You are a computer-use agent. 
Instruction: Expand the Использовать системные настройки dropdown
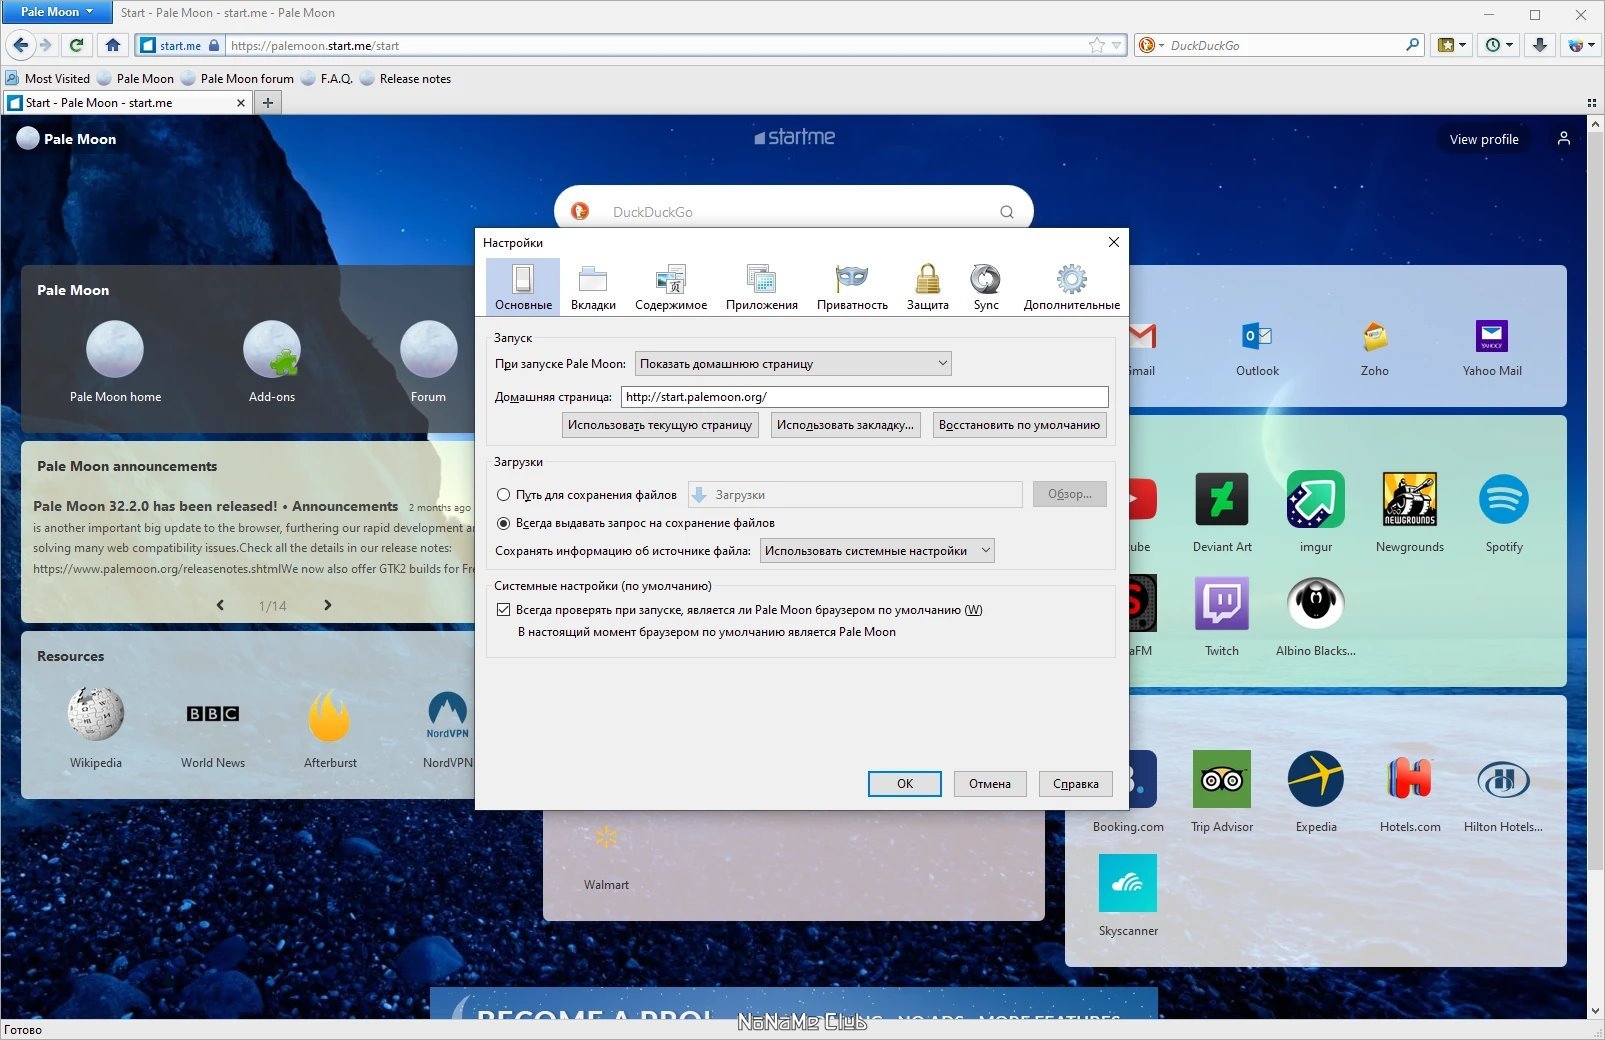coord(877,551)
